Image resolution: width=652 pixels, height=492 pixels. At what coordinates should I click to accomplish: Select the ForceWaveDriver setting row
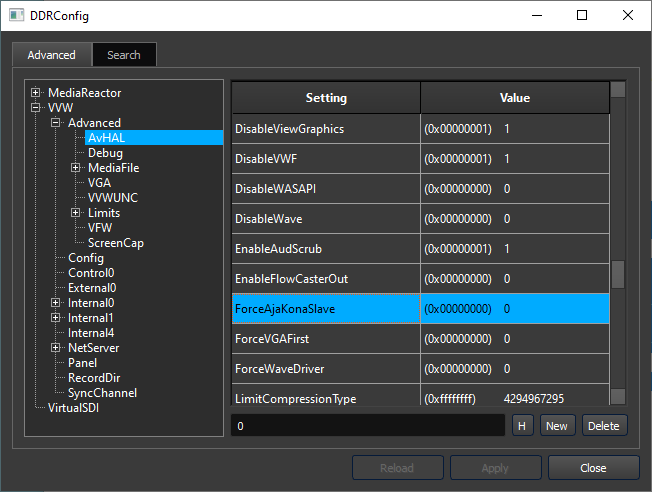point(420,368)
